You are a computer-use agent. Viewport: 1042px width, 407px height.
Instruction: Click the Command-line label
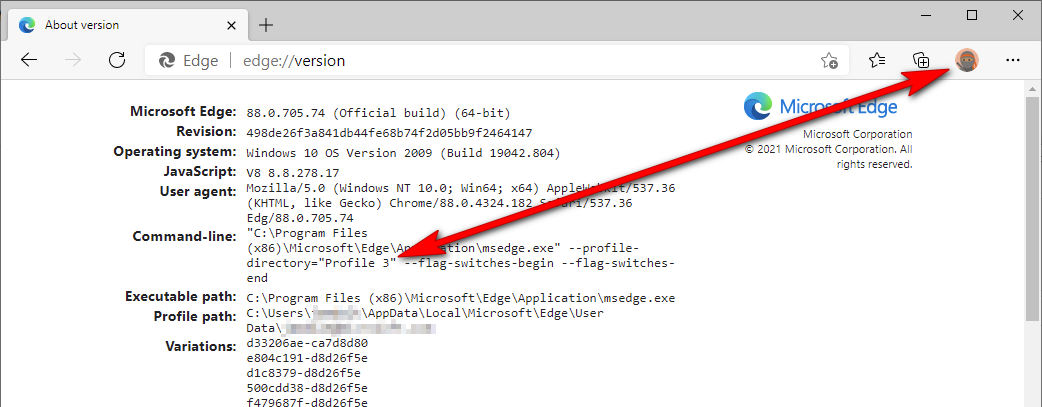coord(184,236)
